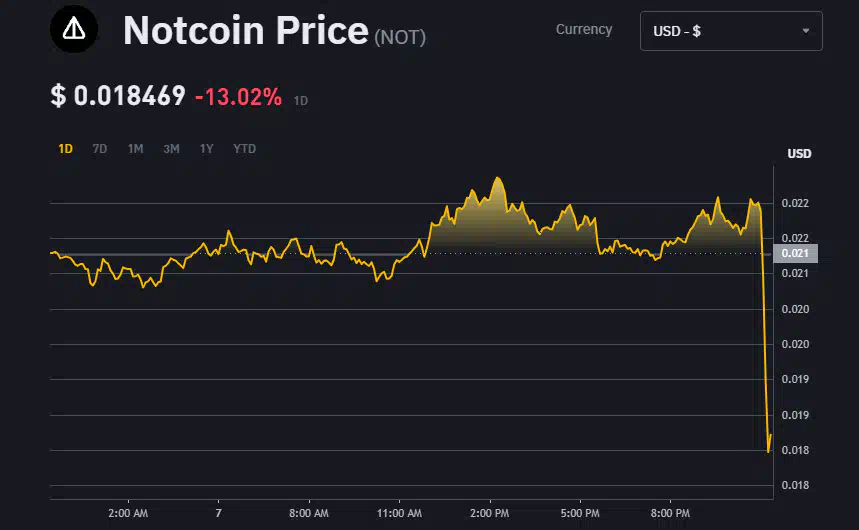Click the 5:00 PM time axis label
The height and width of the screenshot is (530, 859).
(x=580, y=514)
